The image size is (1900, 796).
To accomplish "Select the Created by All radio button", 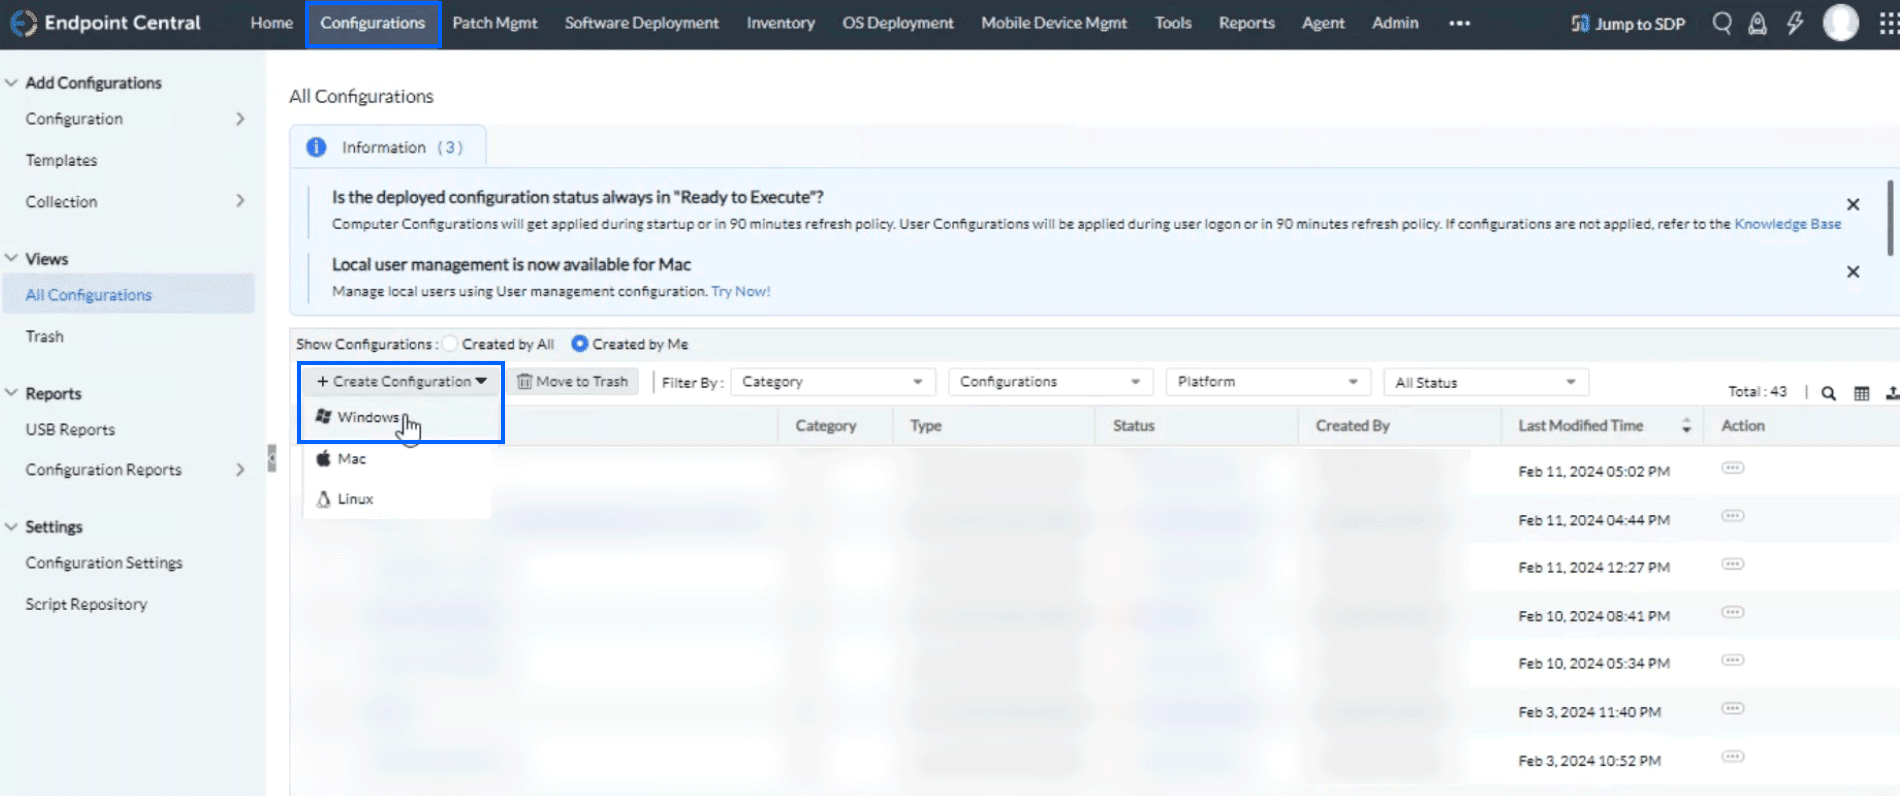I will pos(451,344).
